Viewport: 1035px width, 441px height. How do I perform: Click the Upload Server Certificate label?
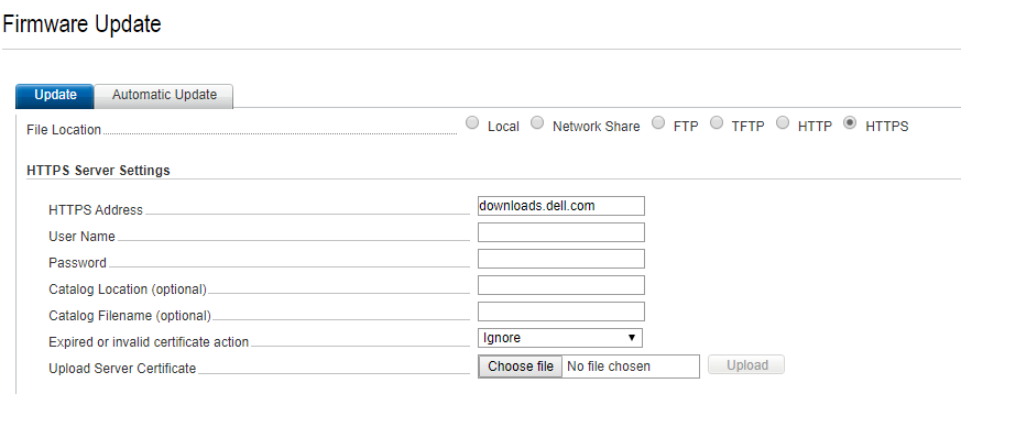(122, 369)
